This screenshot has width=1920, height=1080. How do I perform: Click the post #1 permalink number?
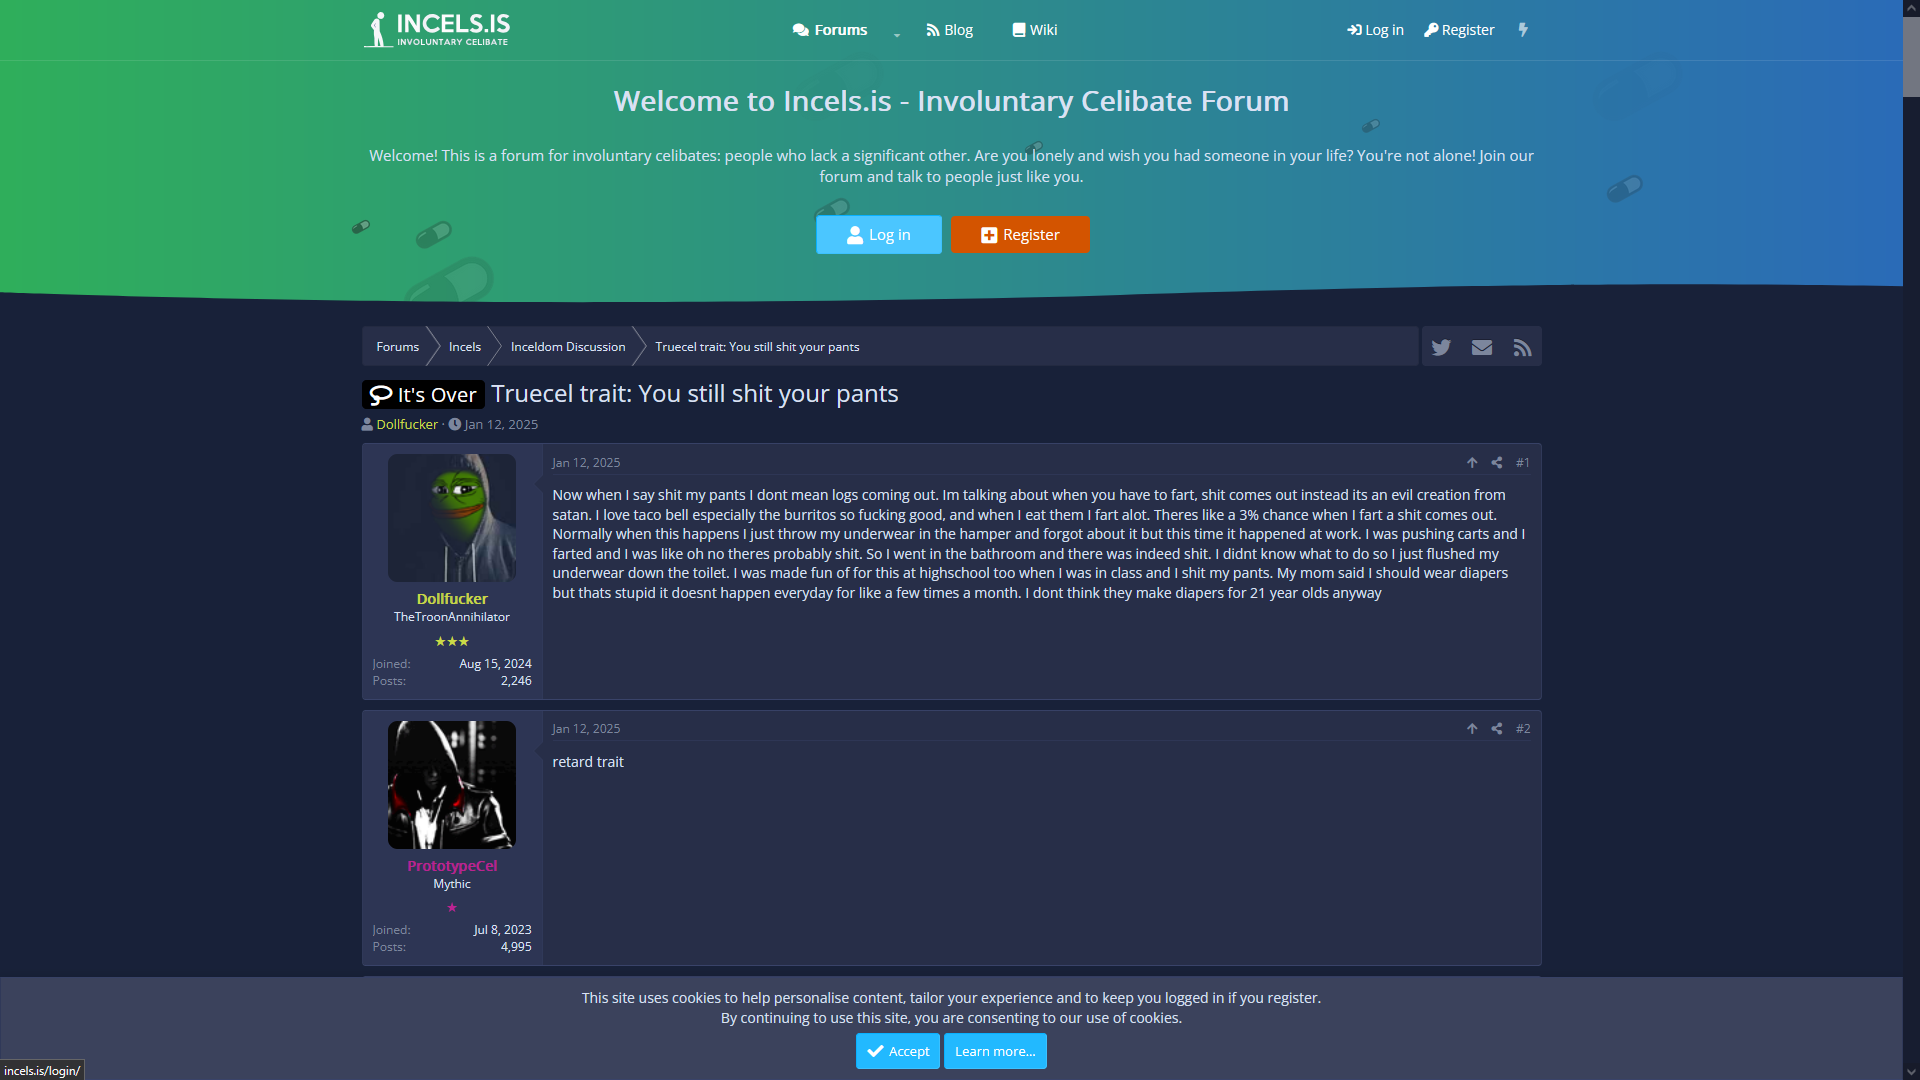pyautogui.click(x=1522, y=463)
